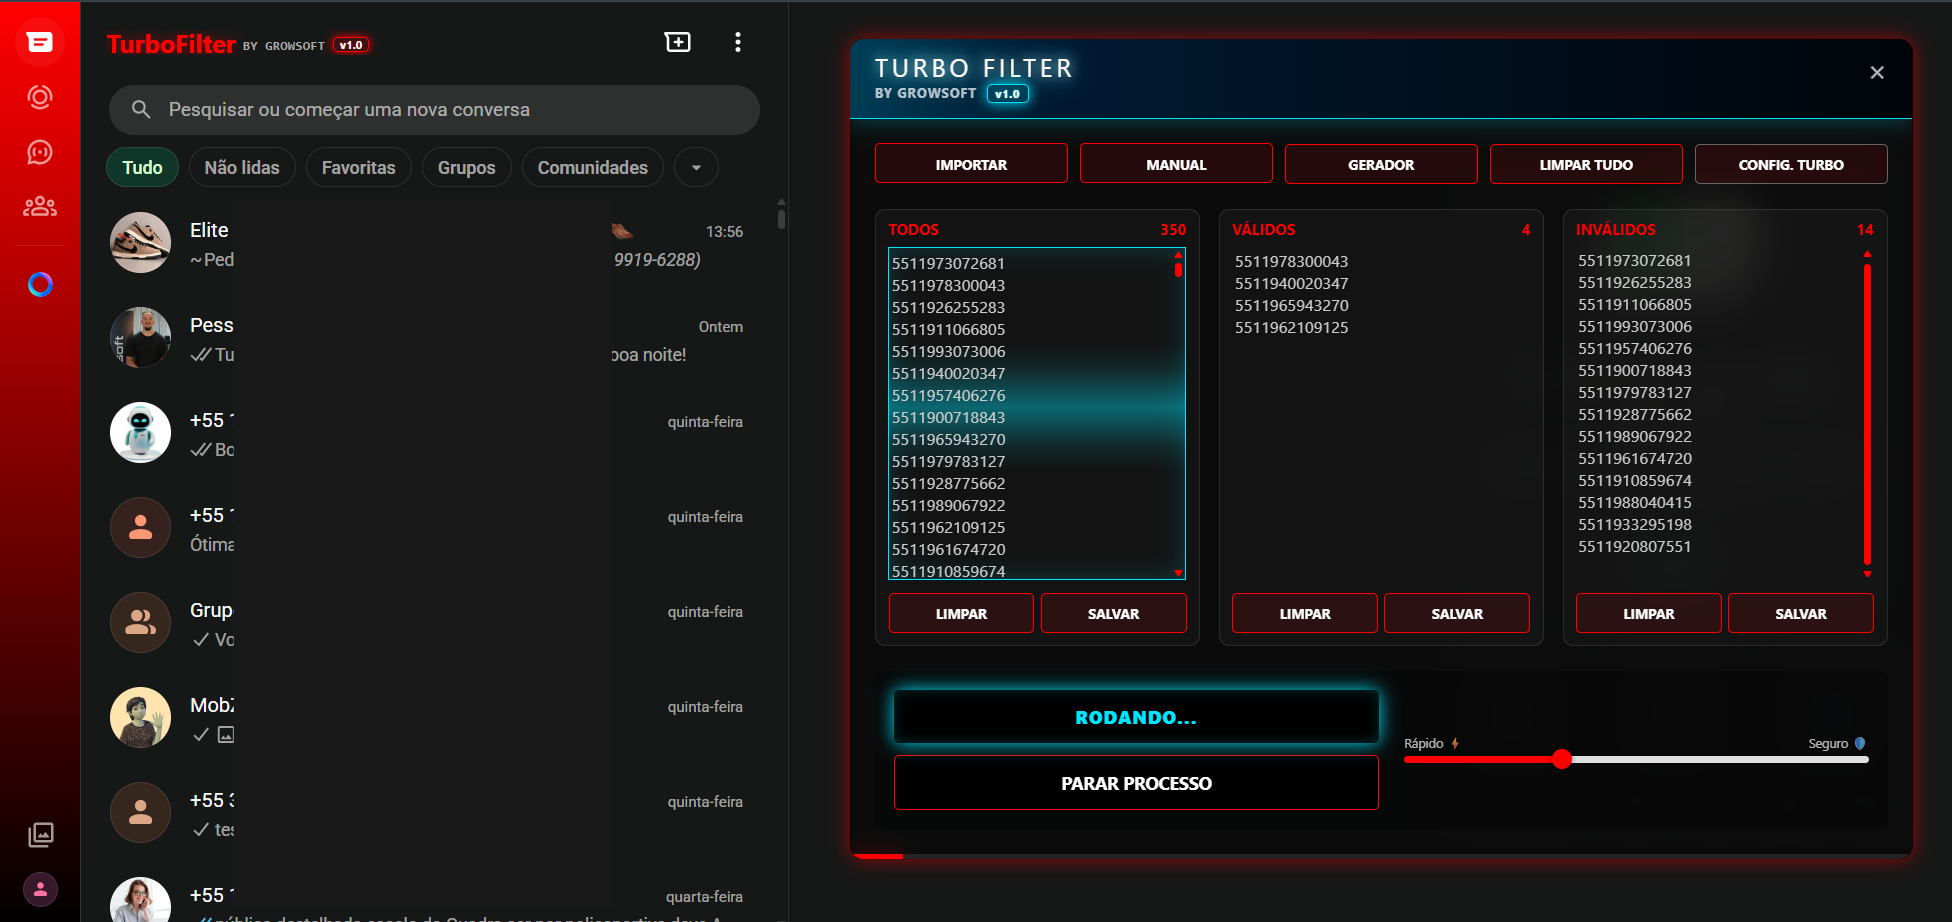Click the chat list scrollbar thumb
The image size is (1952, 922).
point(781,217)
